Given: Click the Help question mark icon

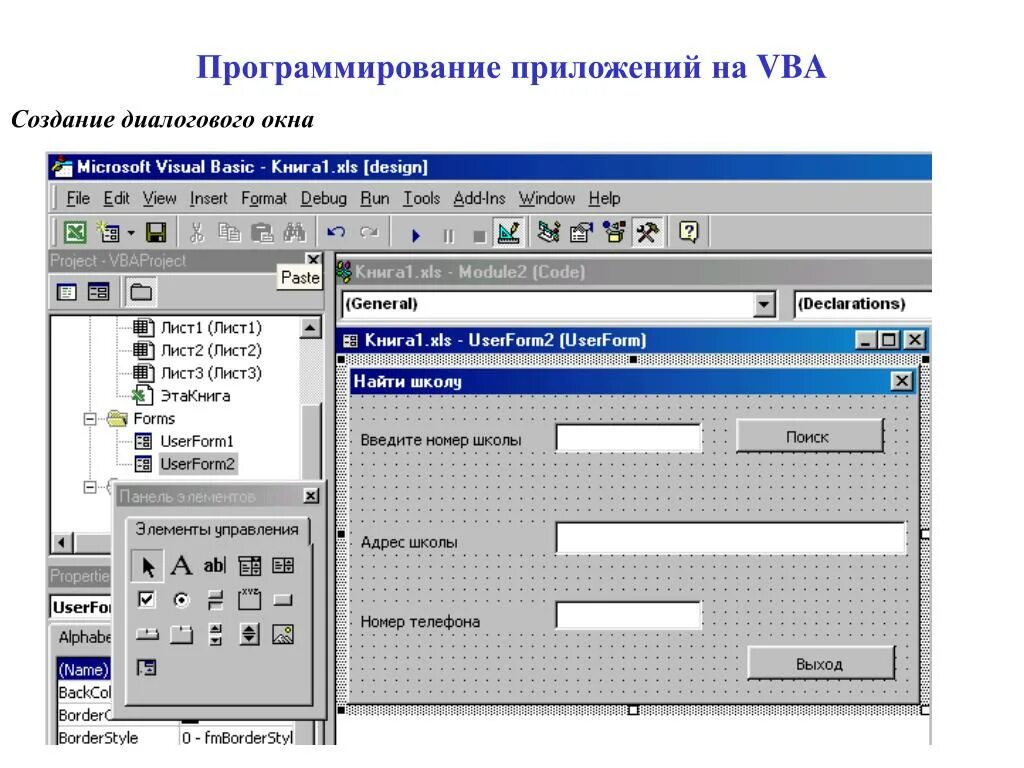Looking at the screenshot, I should [x=688, y=232].
